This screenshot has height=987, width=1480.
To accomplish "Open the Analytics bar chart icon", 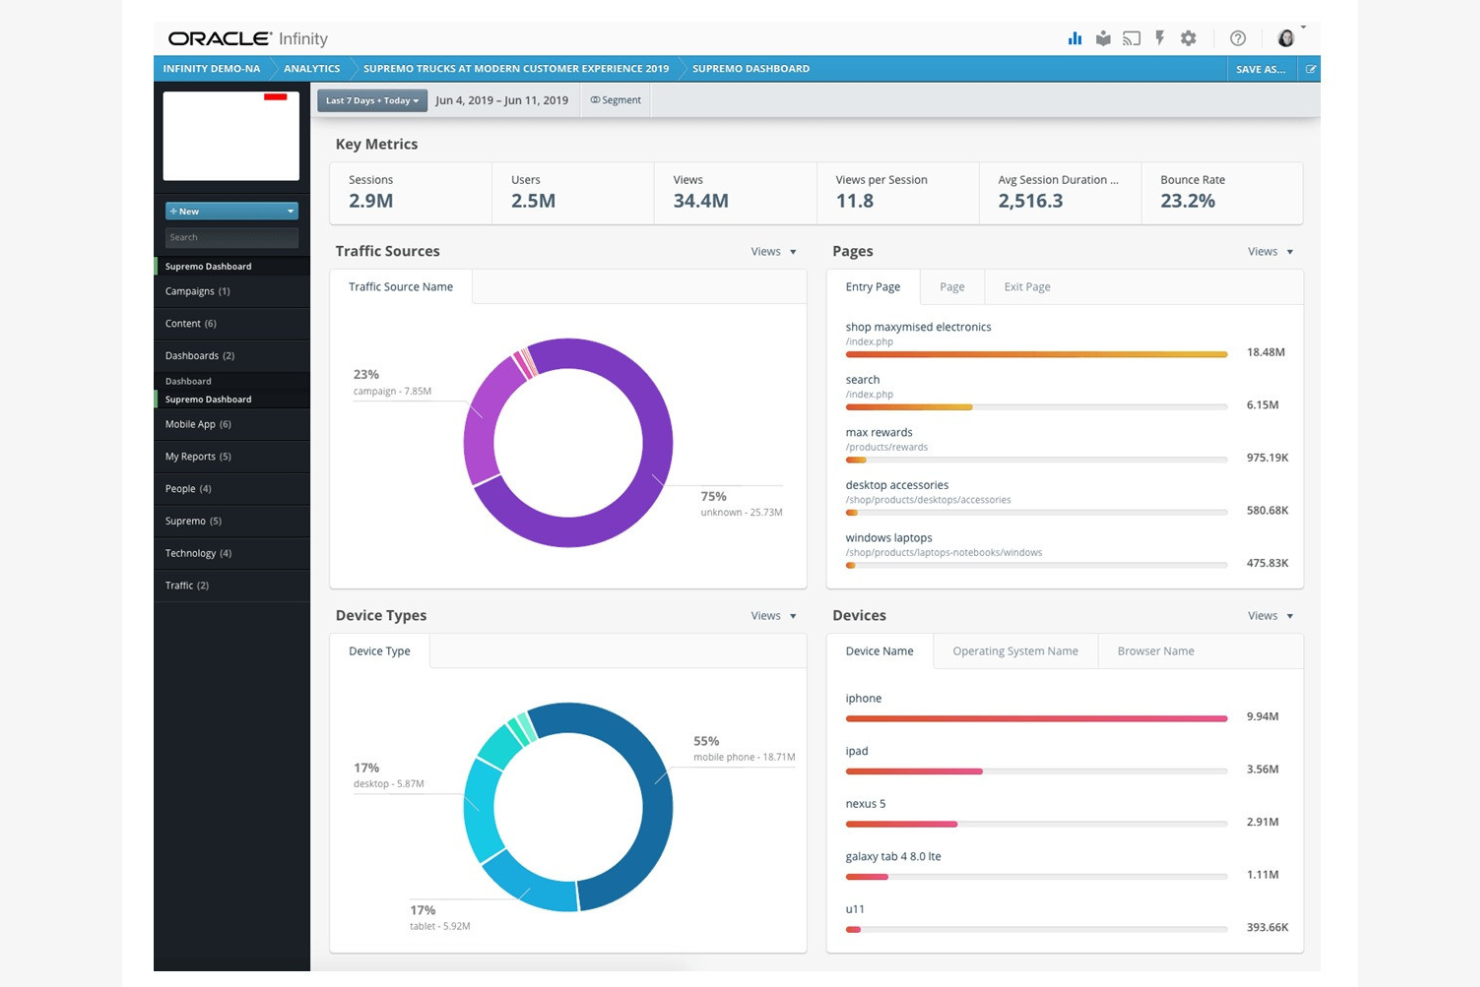I will pos(1075,39).
